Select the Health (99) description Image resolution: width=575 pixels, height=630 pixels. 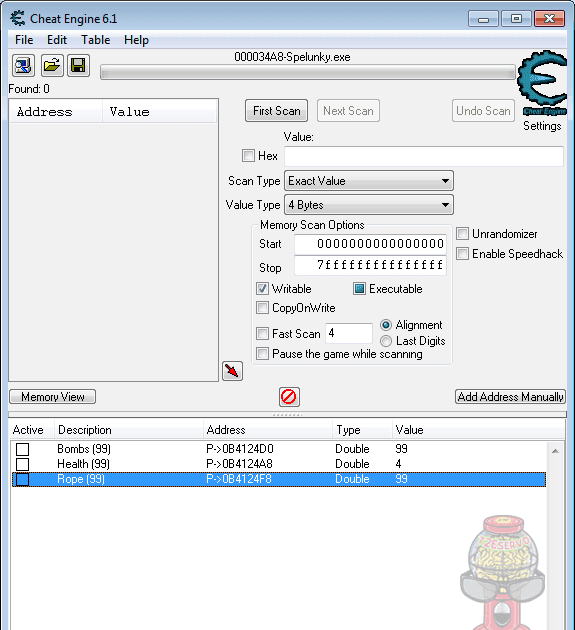pyautogui.click(x=83, y=464)
